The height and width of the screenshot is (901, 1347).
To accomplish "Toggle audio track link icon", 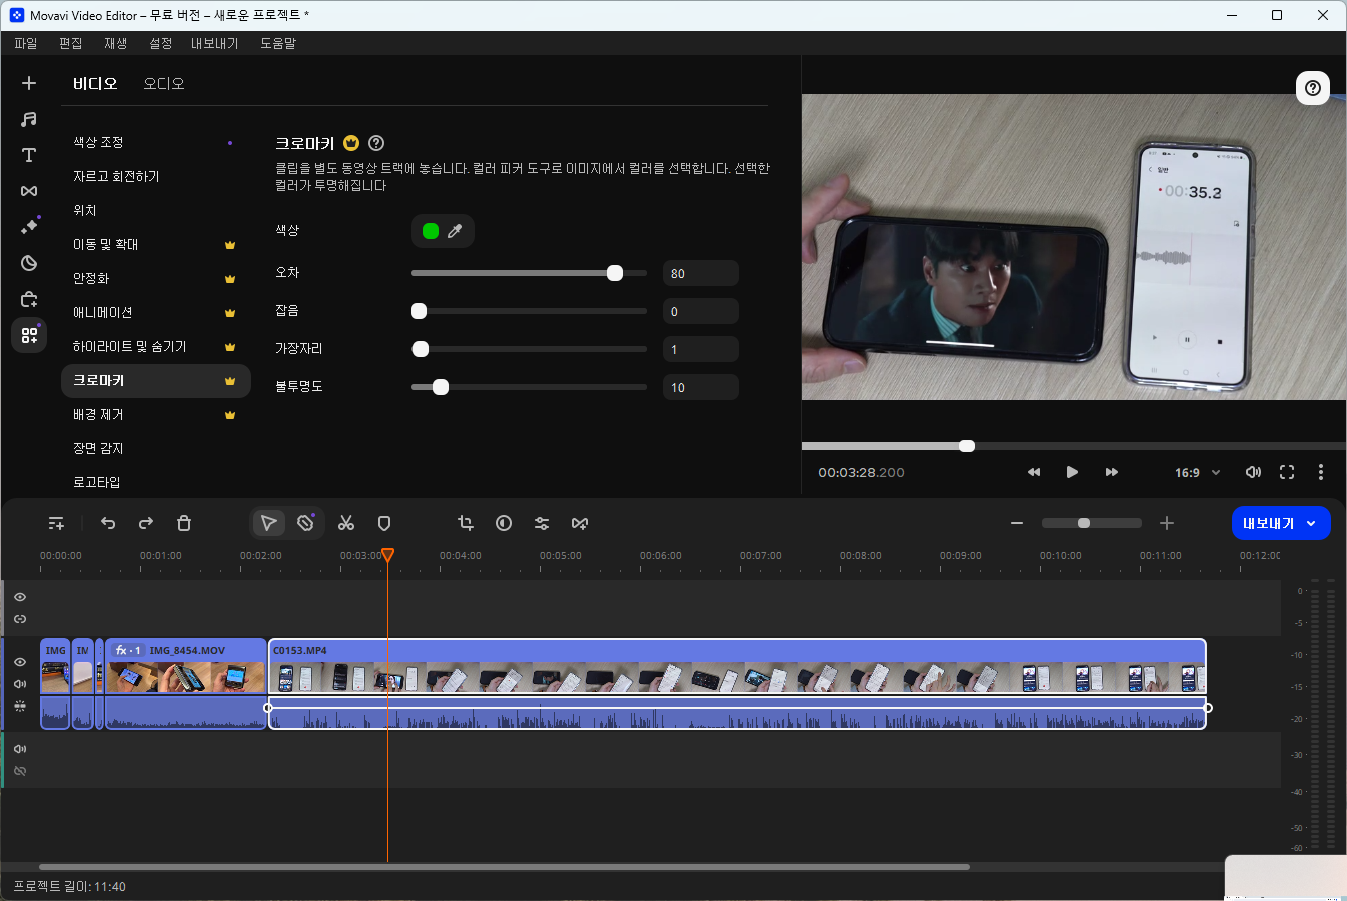I will (x=20, y=771).
